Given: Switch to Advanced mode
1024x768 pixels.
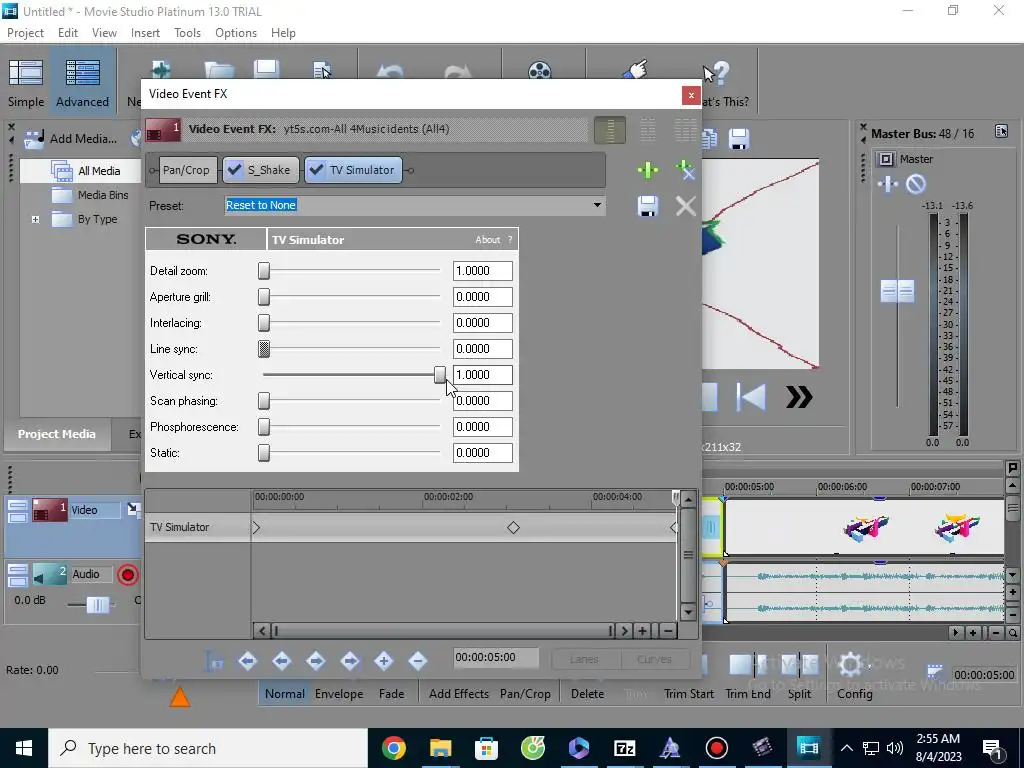Looking at the screenshot, I should click(x=82, y=83).
